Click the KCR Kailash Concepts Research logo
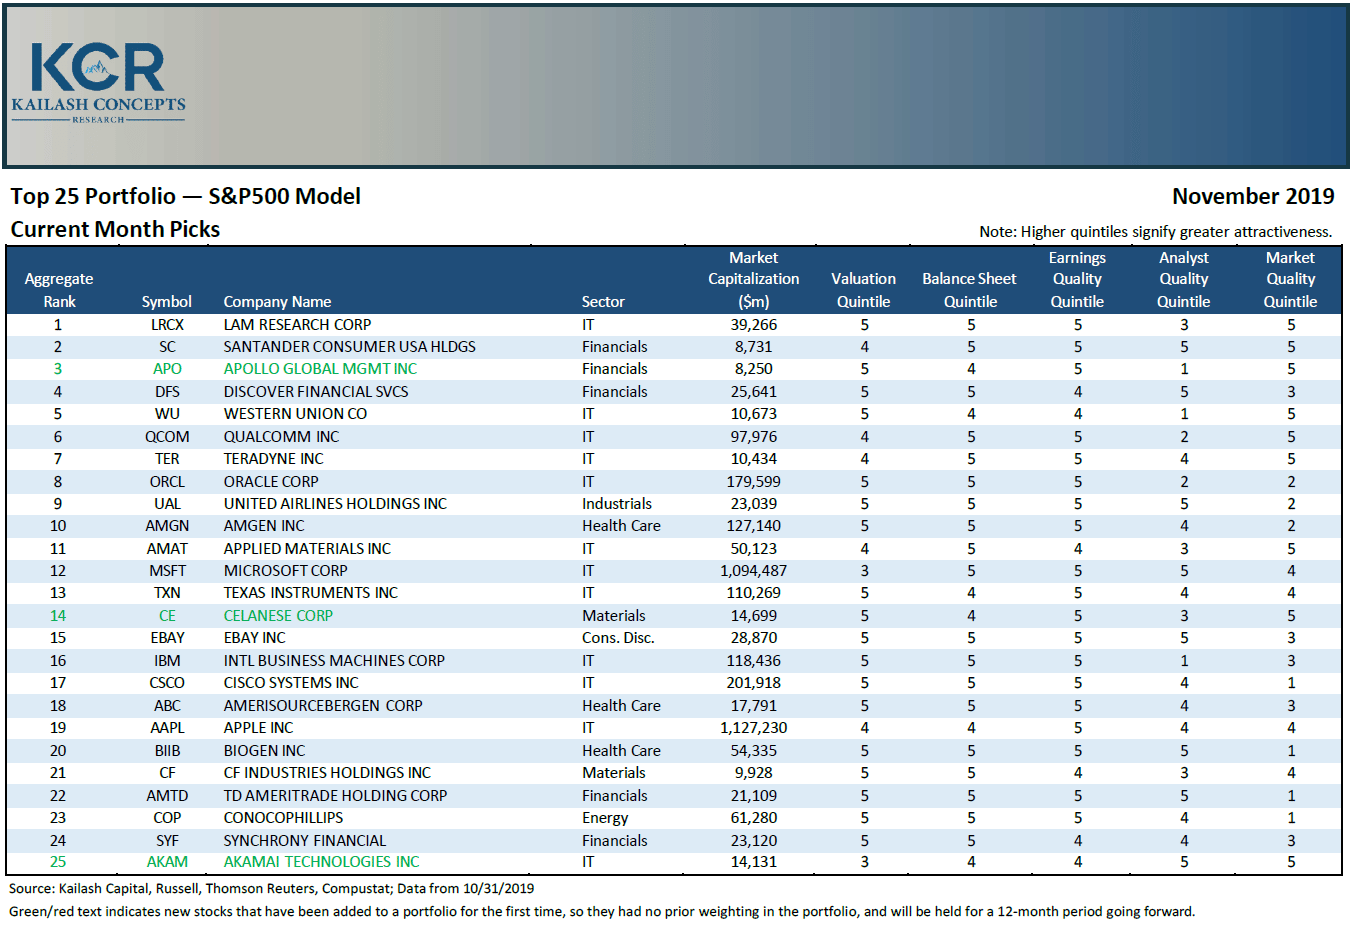The height and width of the screenshot is (929, 1356). click(98, 83)
